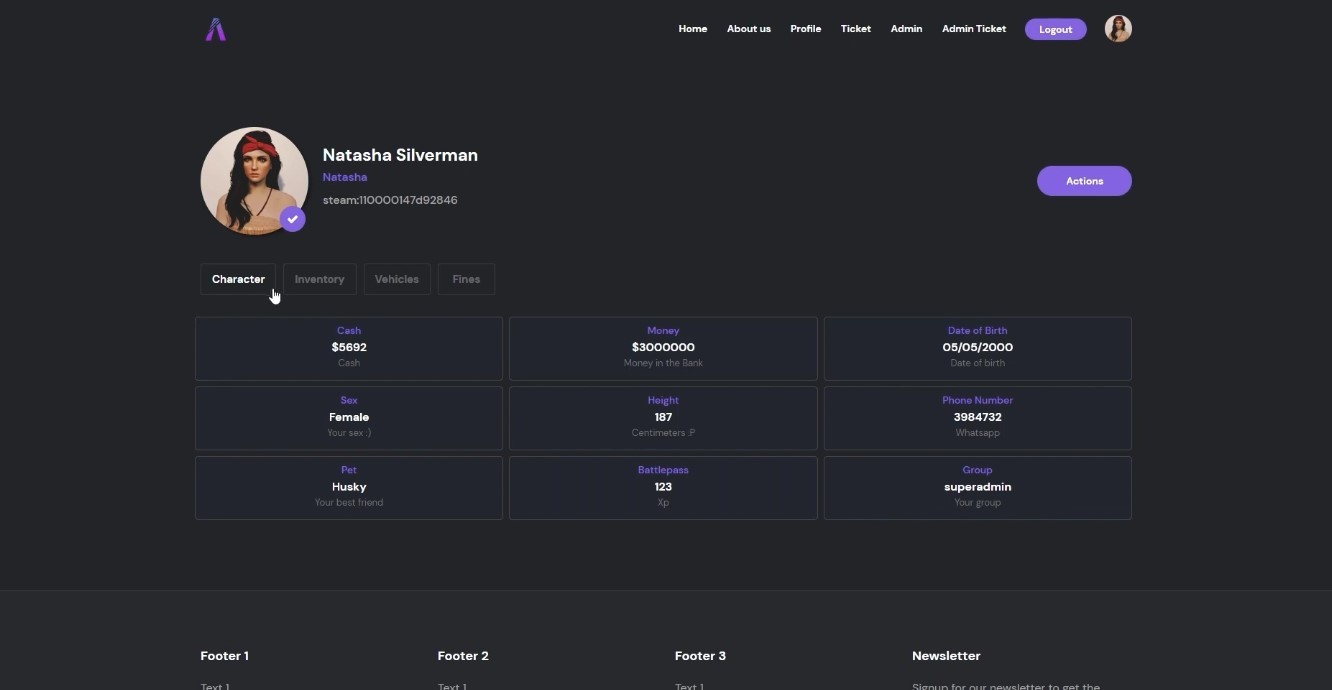Click the Footer 1 heading
Viewport: 1332px width, 690px height.
click(x=225, y=656)
